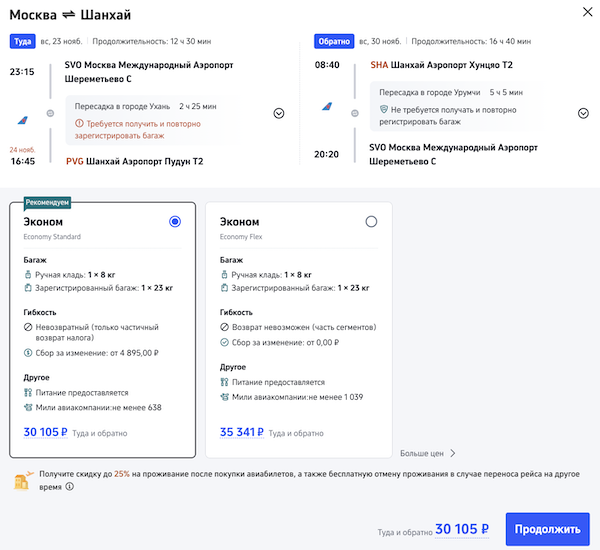Click the return flight airline logo
The image size is (600, 550).
tap(327, 105)
